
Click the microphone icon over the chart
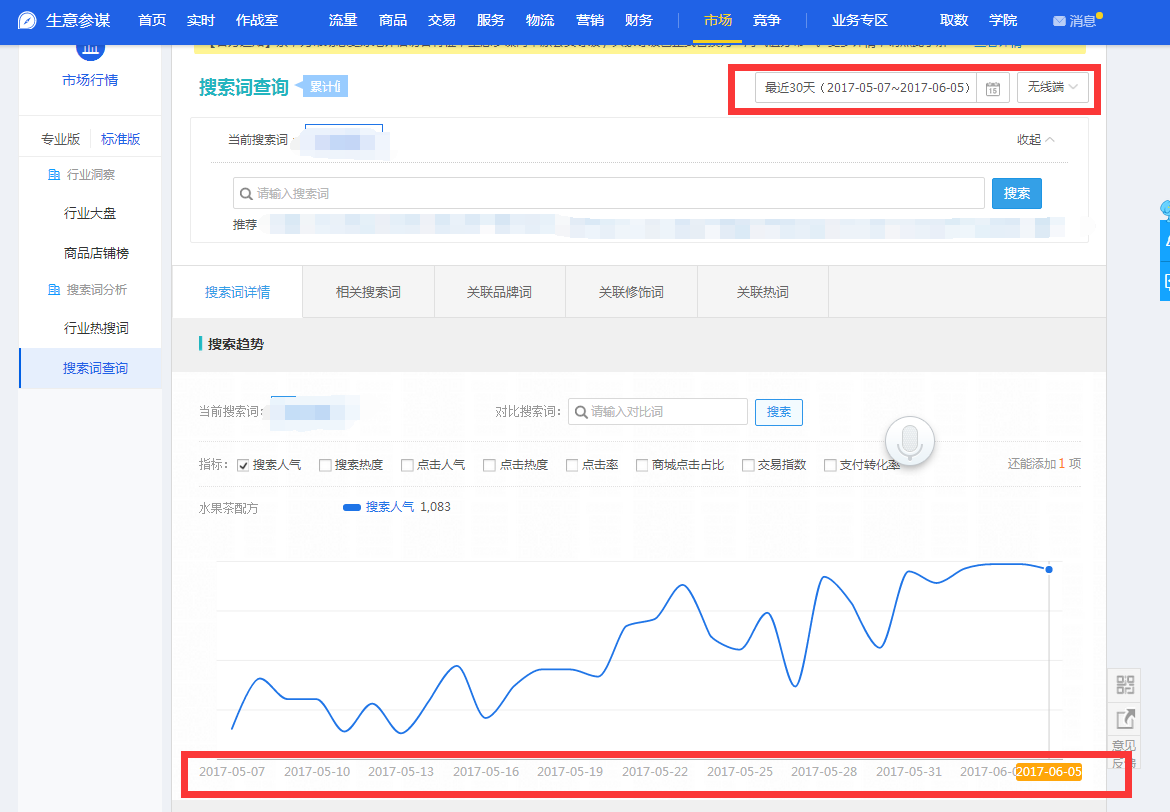point(908,440)
